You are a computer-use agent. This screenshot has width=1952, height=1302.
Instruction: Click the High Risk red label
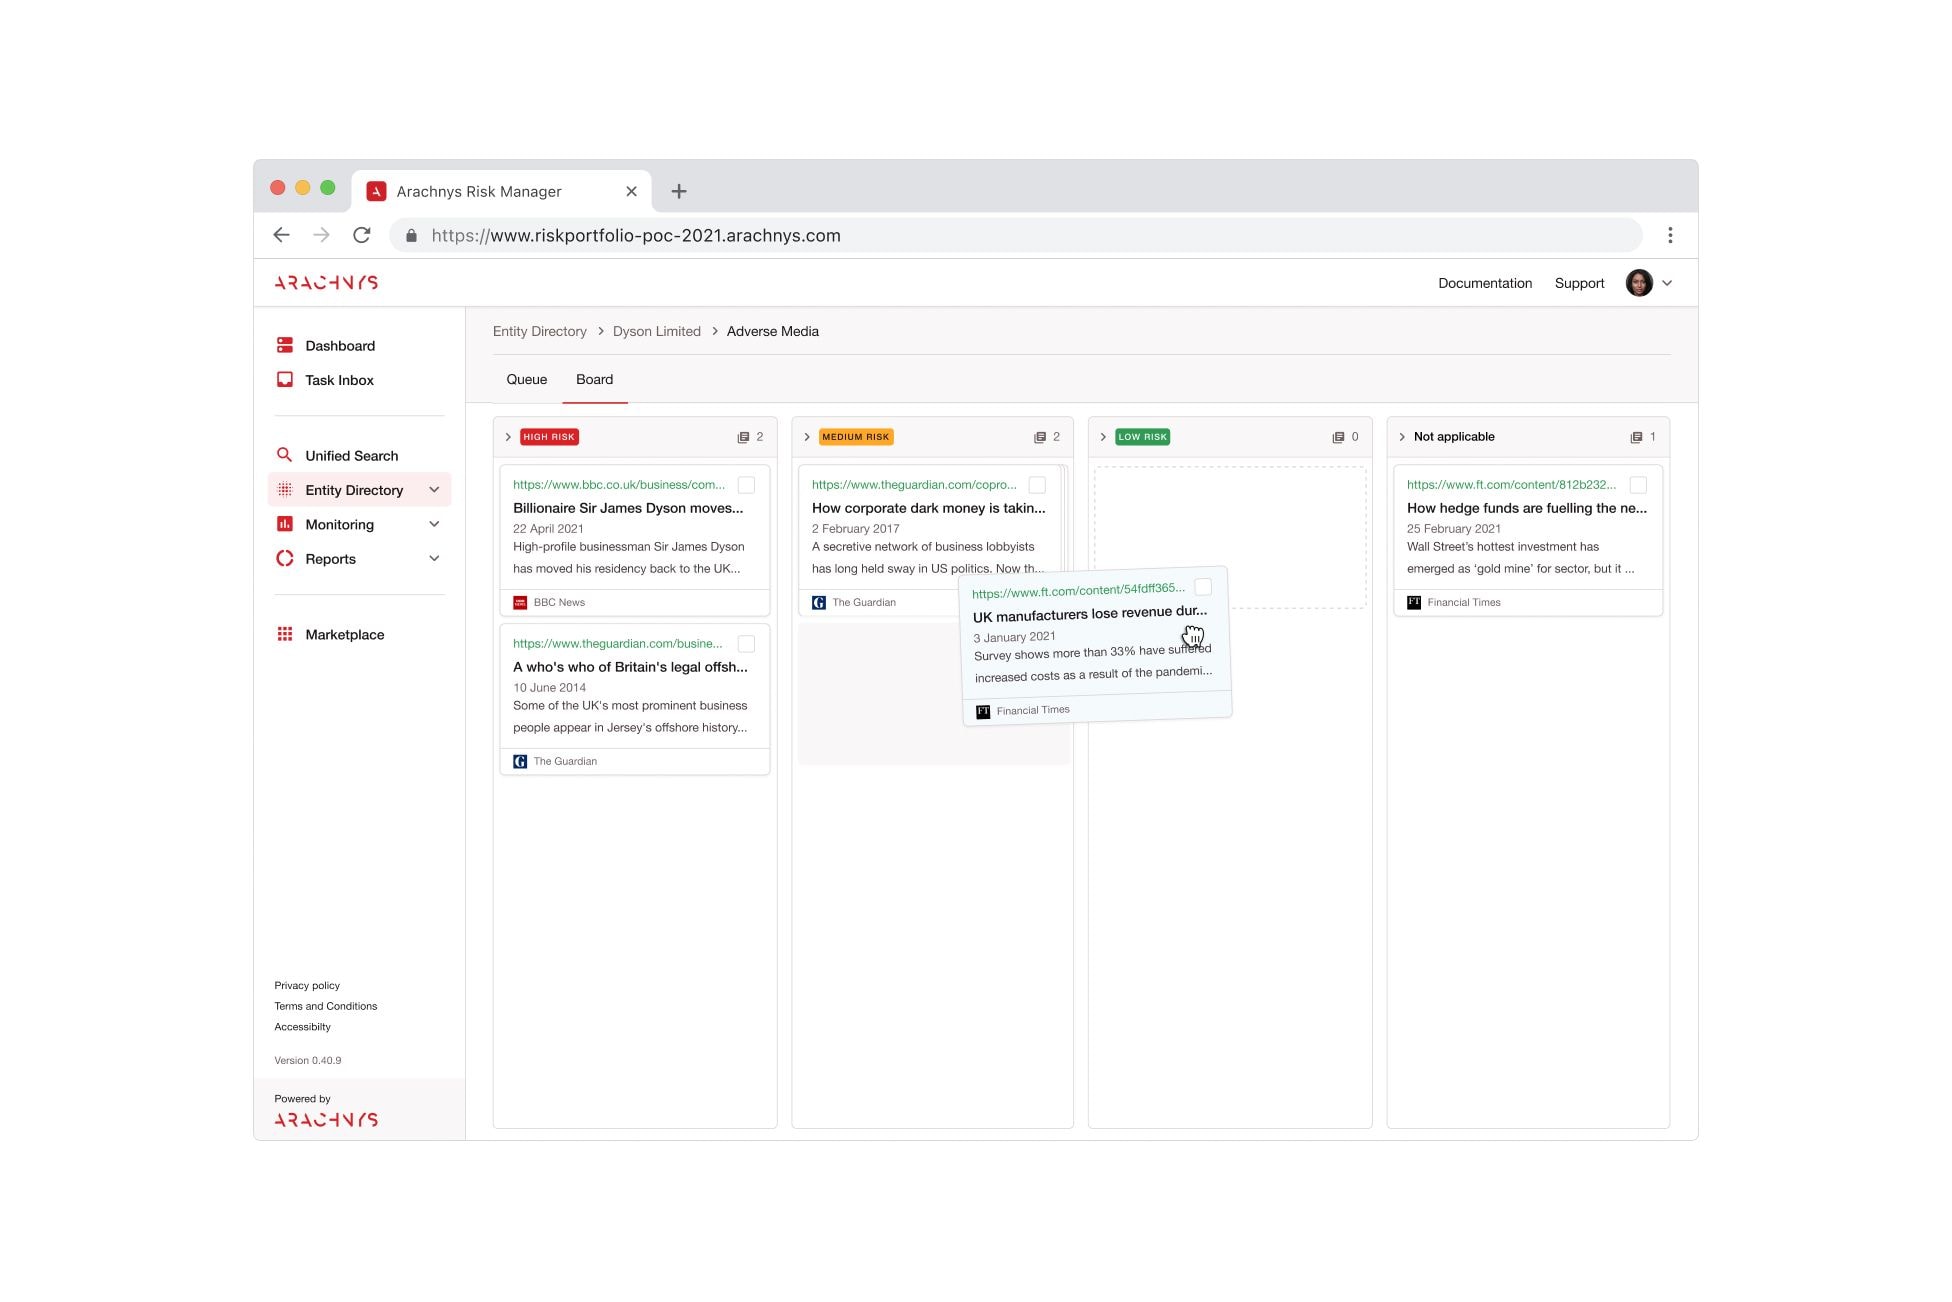(x=549, y=437)
